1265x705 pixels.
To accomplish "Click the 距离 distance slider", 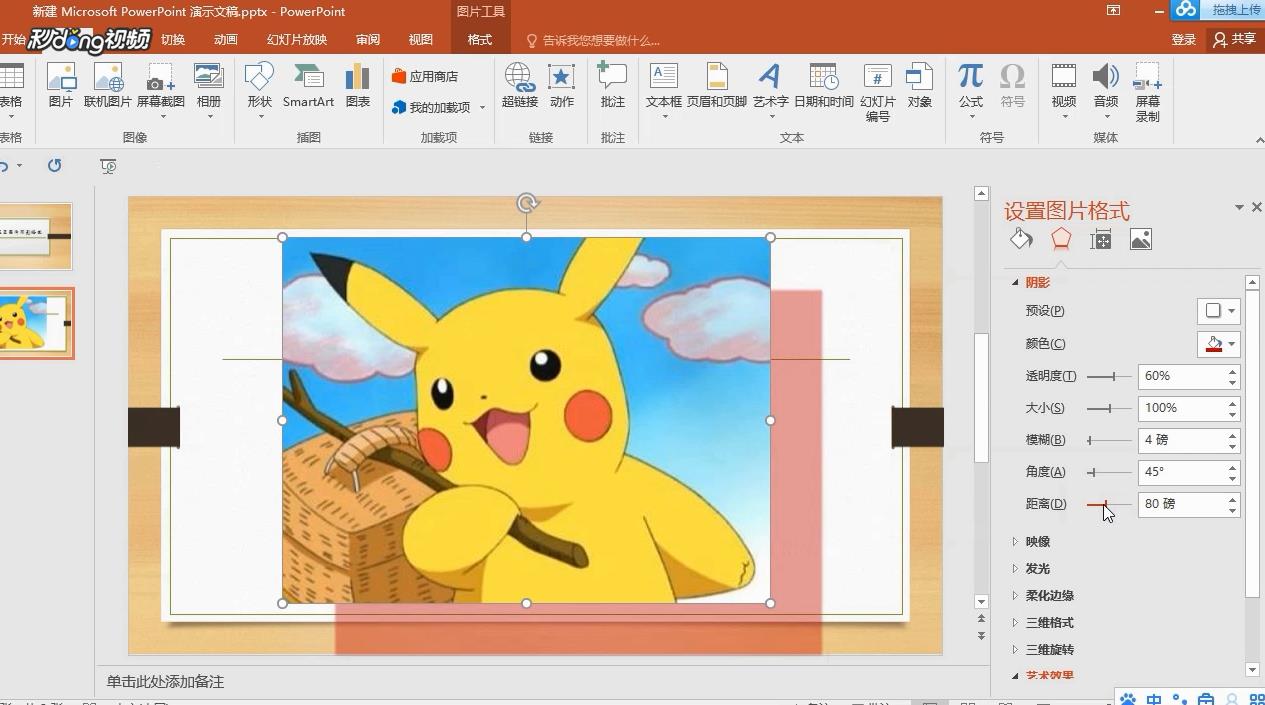I will (1109, 504).
